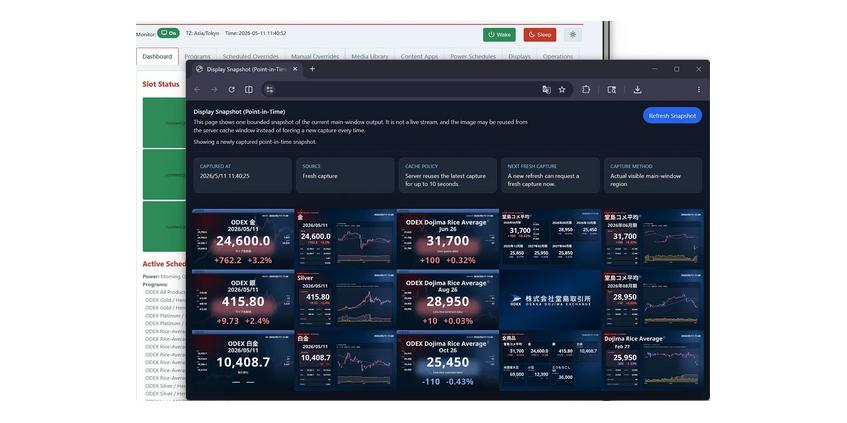Click the Dojima Rice Average Feb 27 chart tile
The width and height of the screenshot is (847, 423).
point(653,359)
